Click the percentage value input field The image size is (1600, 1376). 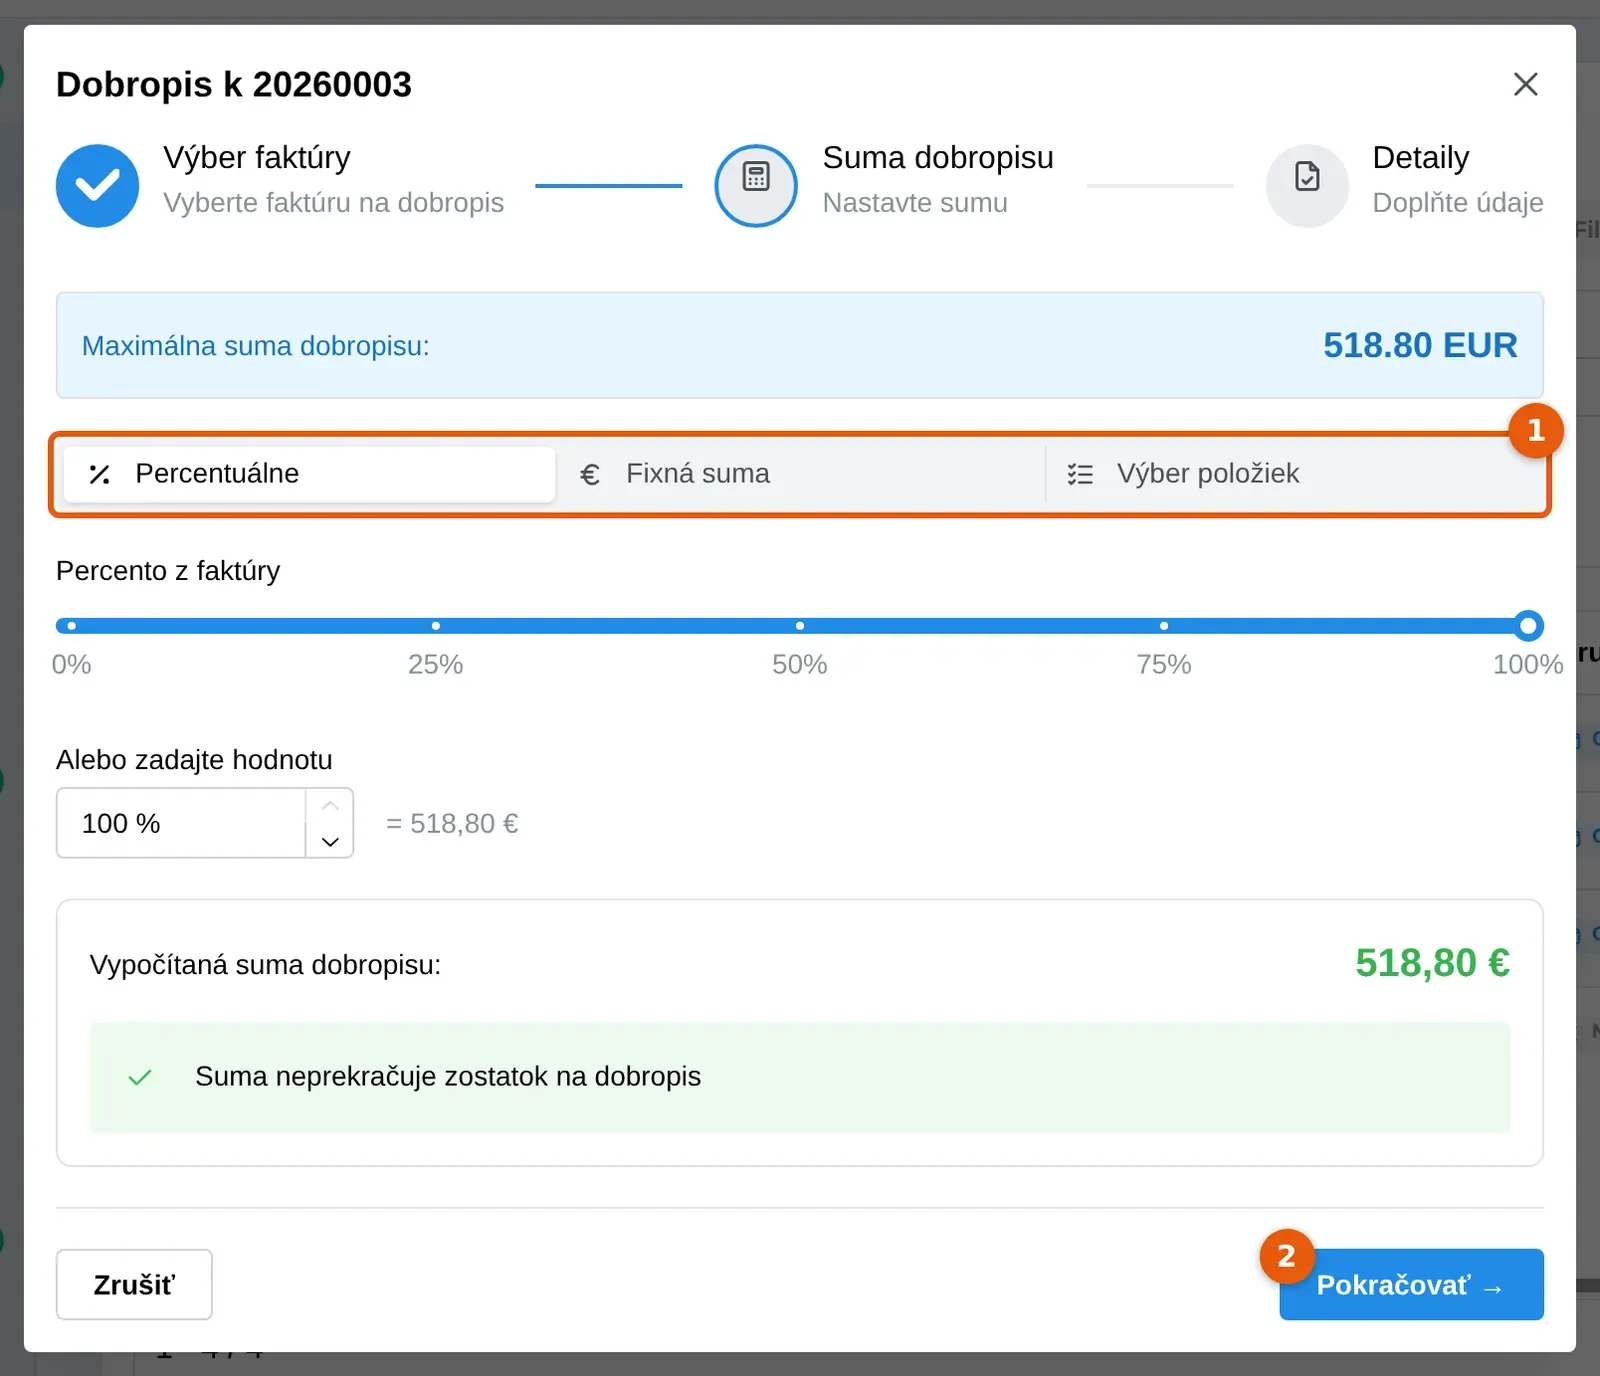click(x=181, y=823)
